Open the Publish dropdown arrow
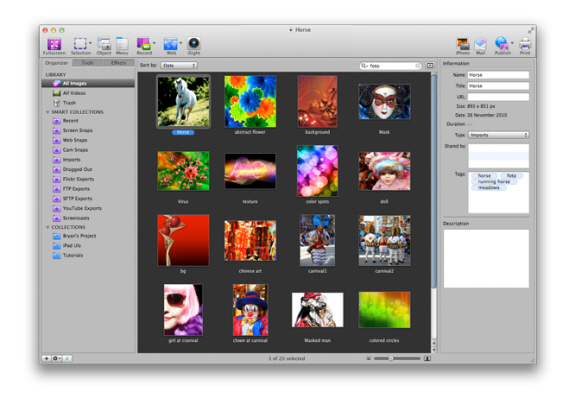The width and height of the screenshot is (570, 398). (x=512, y=43)
